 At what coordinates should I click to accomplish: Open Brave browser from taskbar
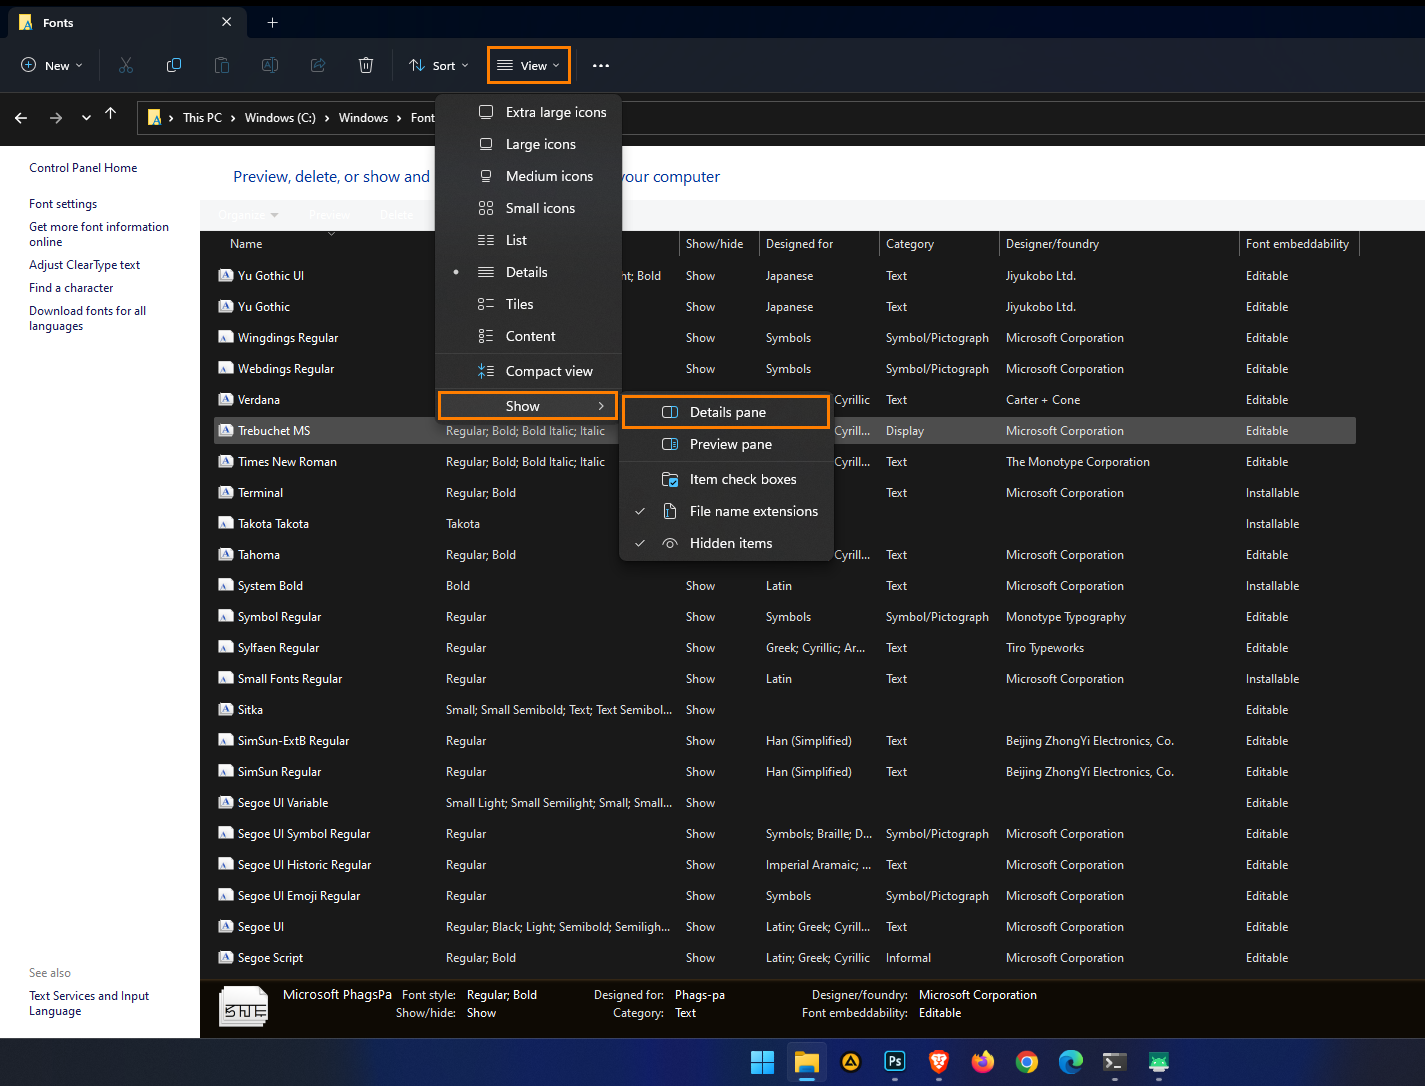click(939, 1062)
